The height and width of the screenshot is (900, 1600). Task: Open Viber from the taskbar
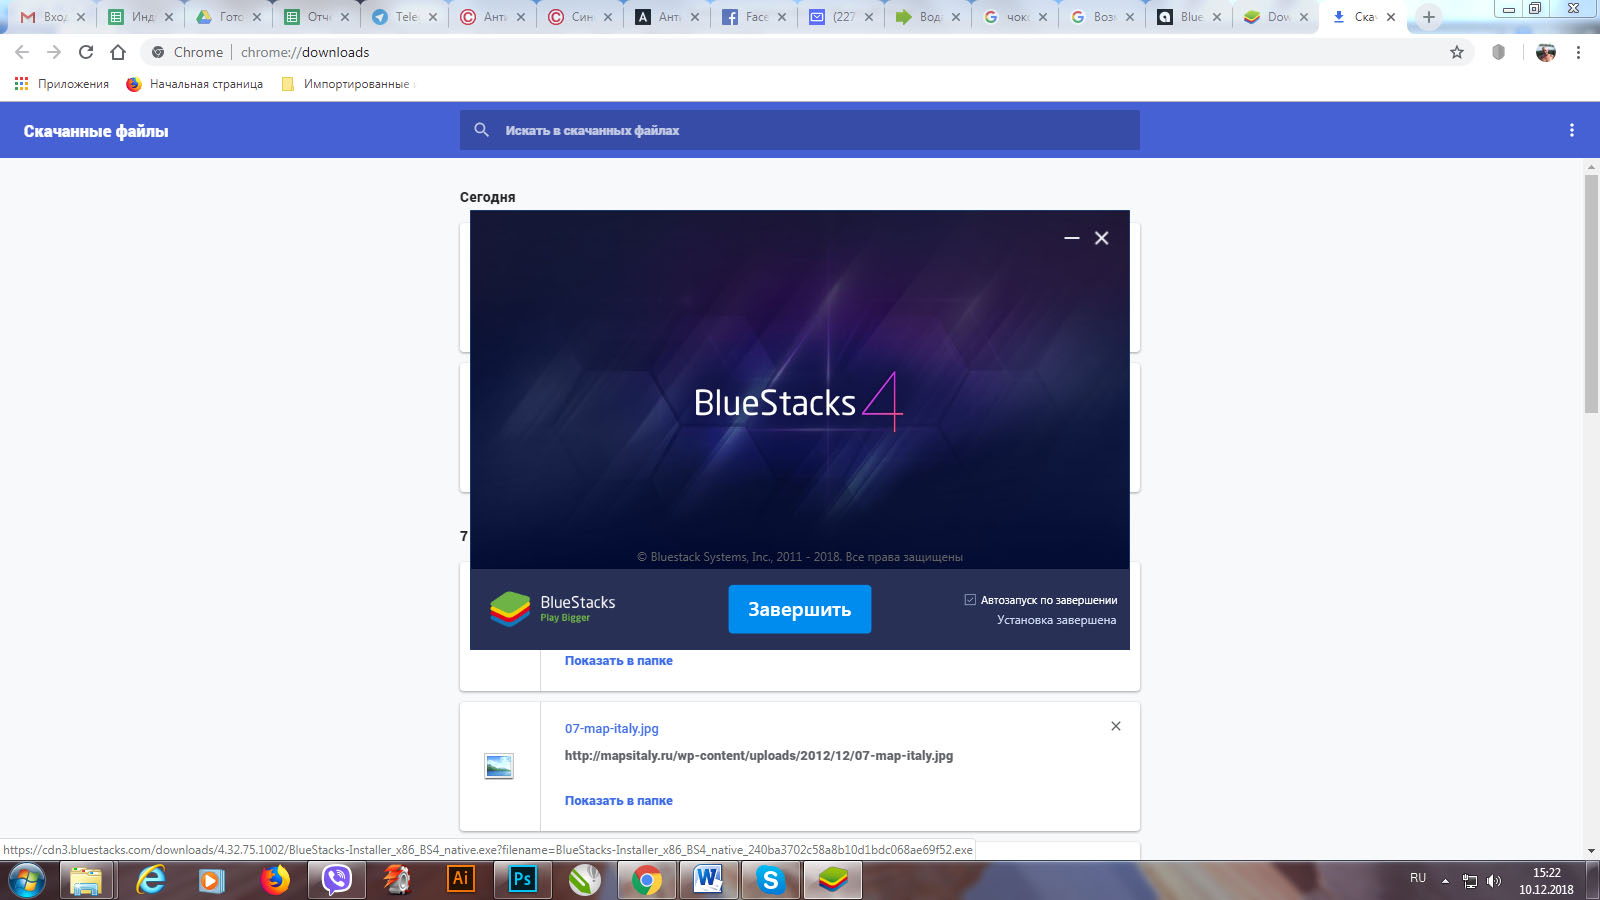pos(336,880)
